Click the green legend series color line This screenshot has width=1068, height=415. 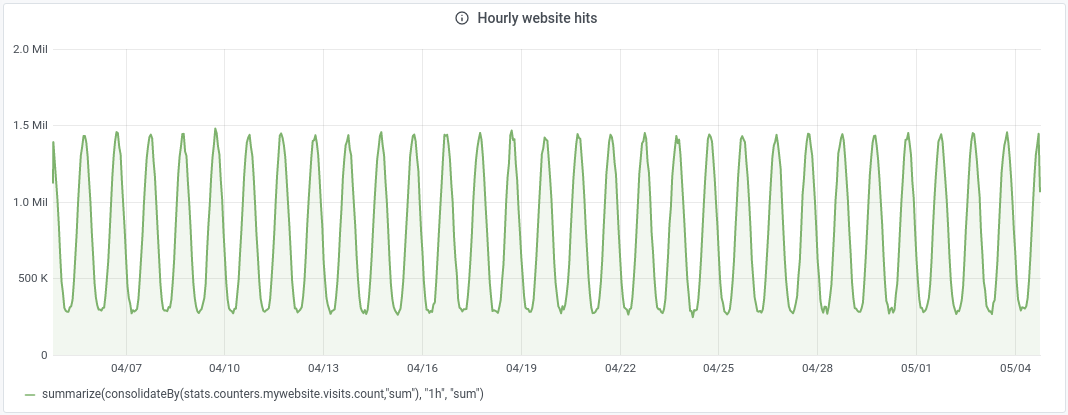30,395
